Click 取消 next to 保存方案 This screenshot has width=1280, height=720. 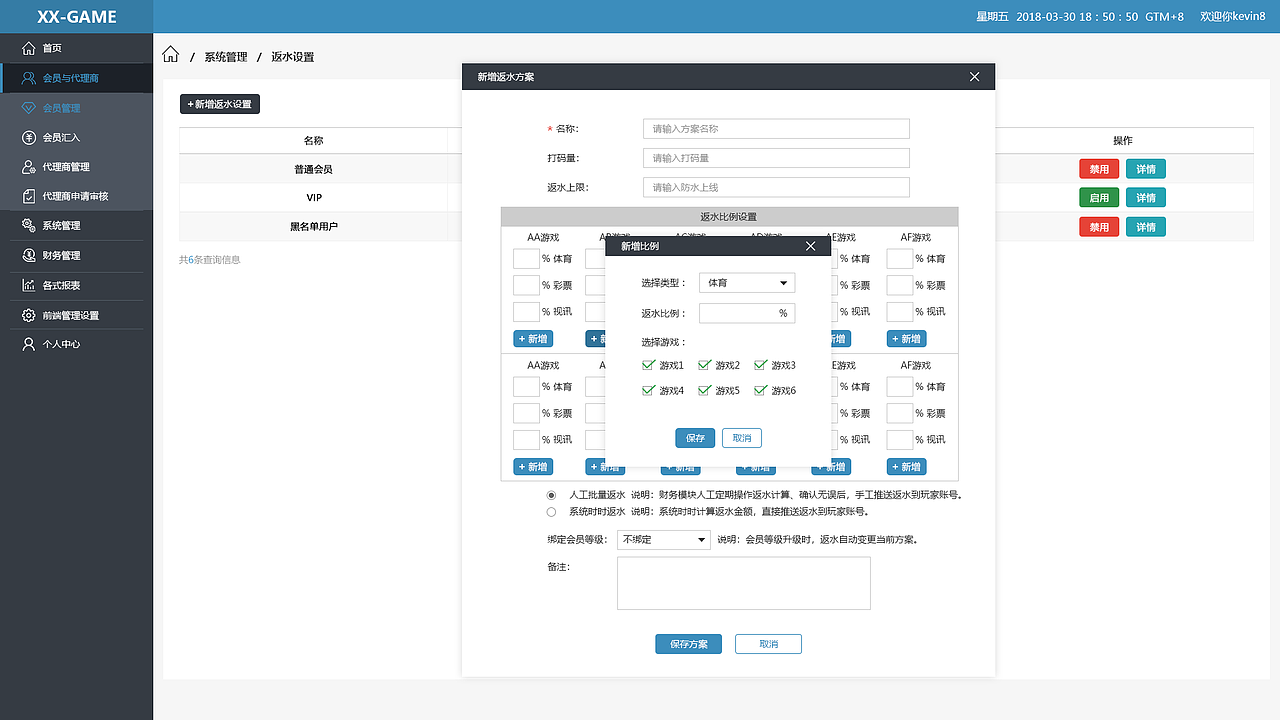pyautogui.click(x=768, y=644)
